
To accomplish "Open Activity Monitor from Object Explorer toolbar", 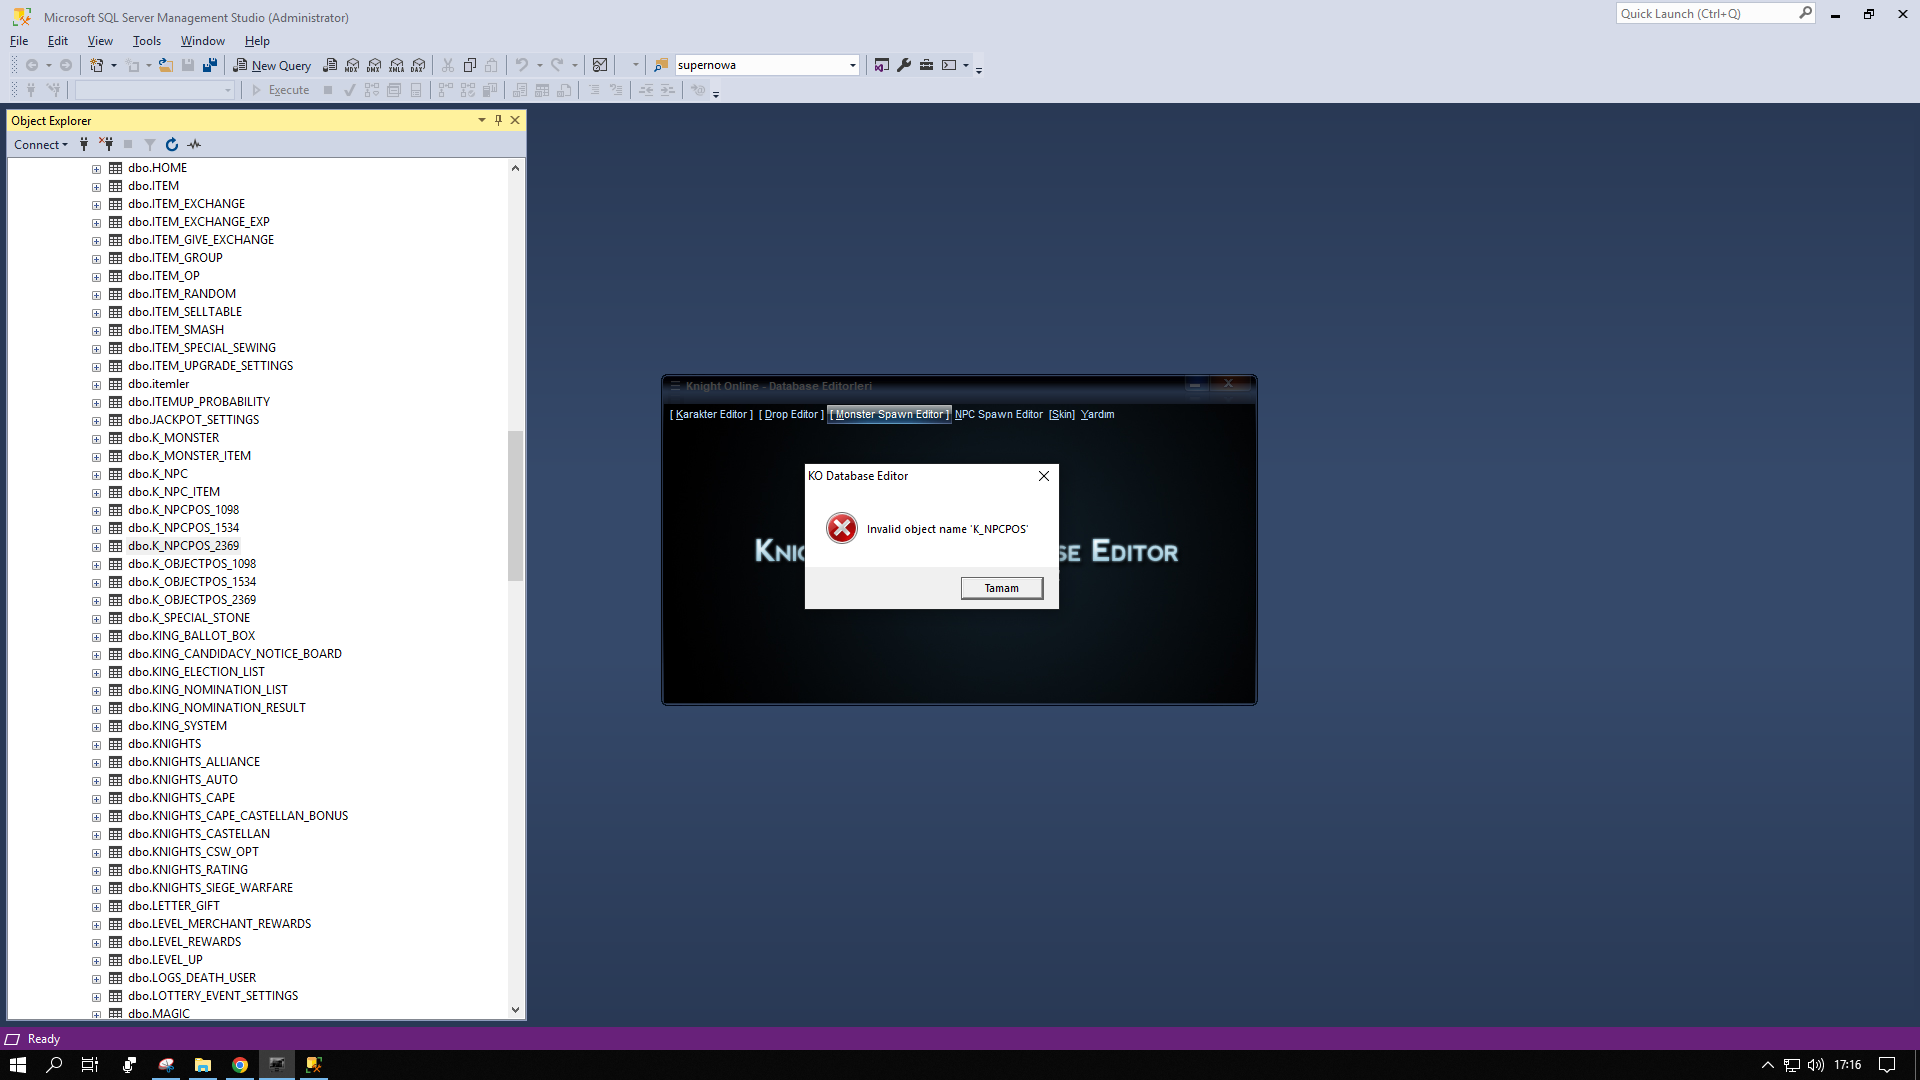I will point(194,145).
